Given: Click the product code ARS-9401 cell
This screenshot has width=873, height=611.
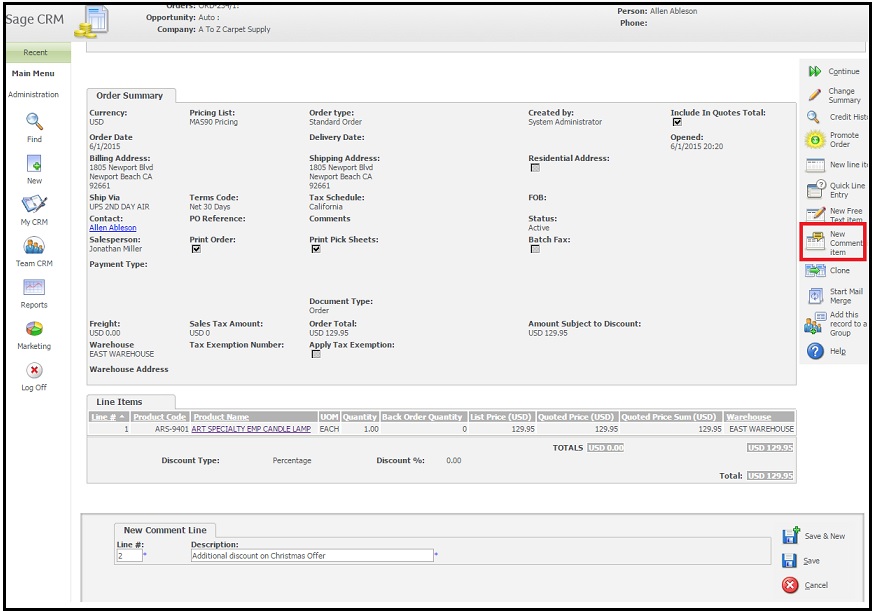Looking at the screenshot, I should (x=171, y=429).
